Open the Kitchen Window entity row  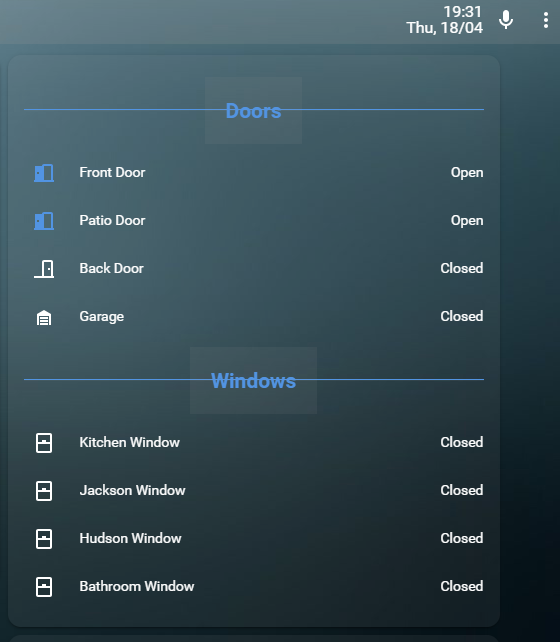pos(254,443)
